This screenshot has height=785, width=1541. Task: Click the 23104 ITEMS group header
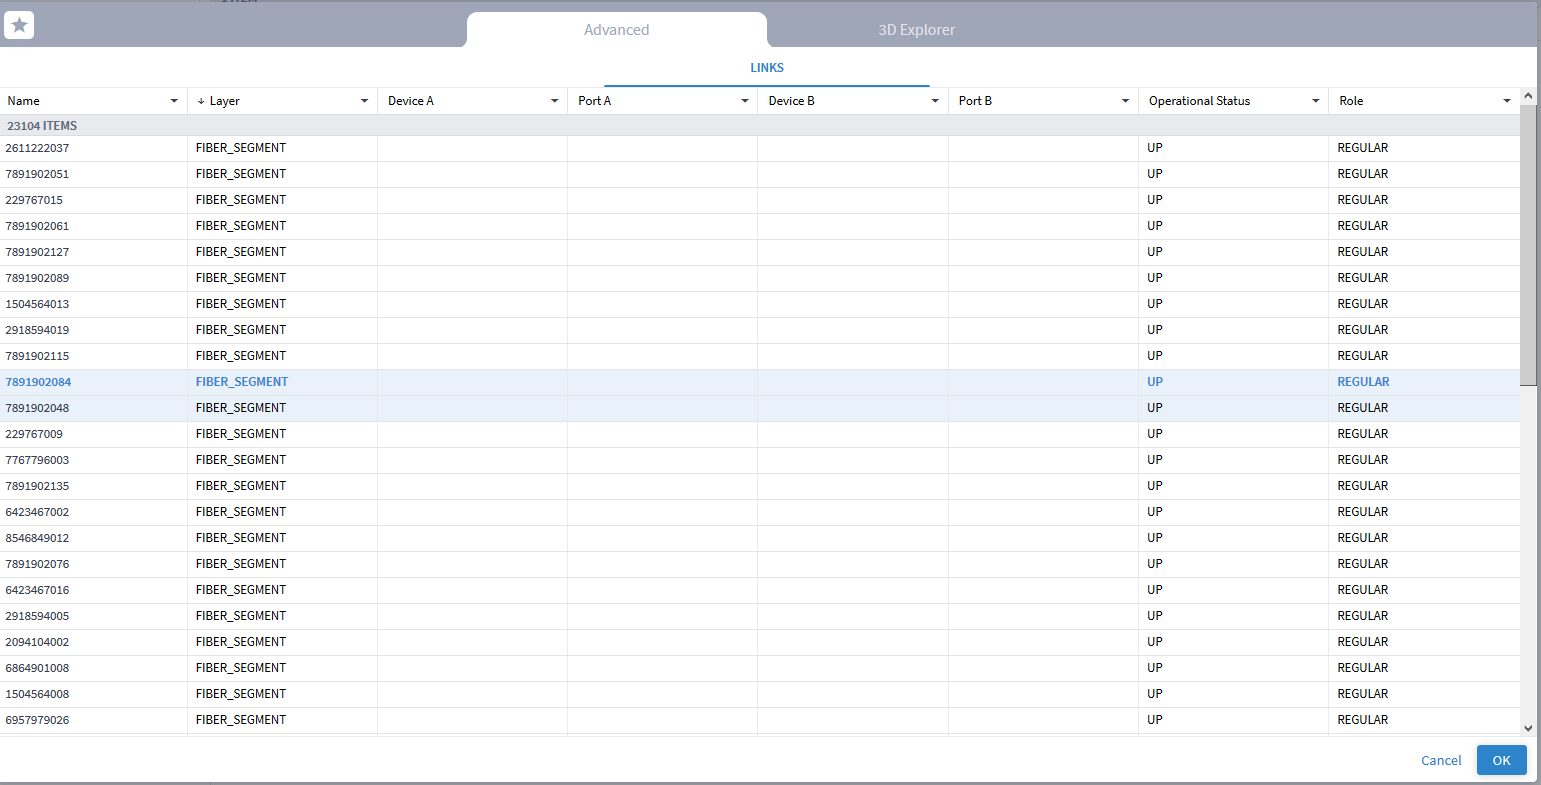pyautogui.click(x=760, y=126)
